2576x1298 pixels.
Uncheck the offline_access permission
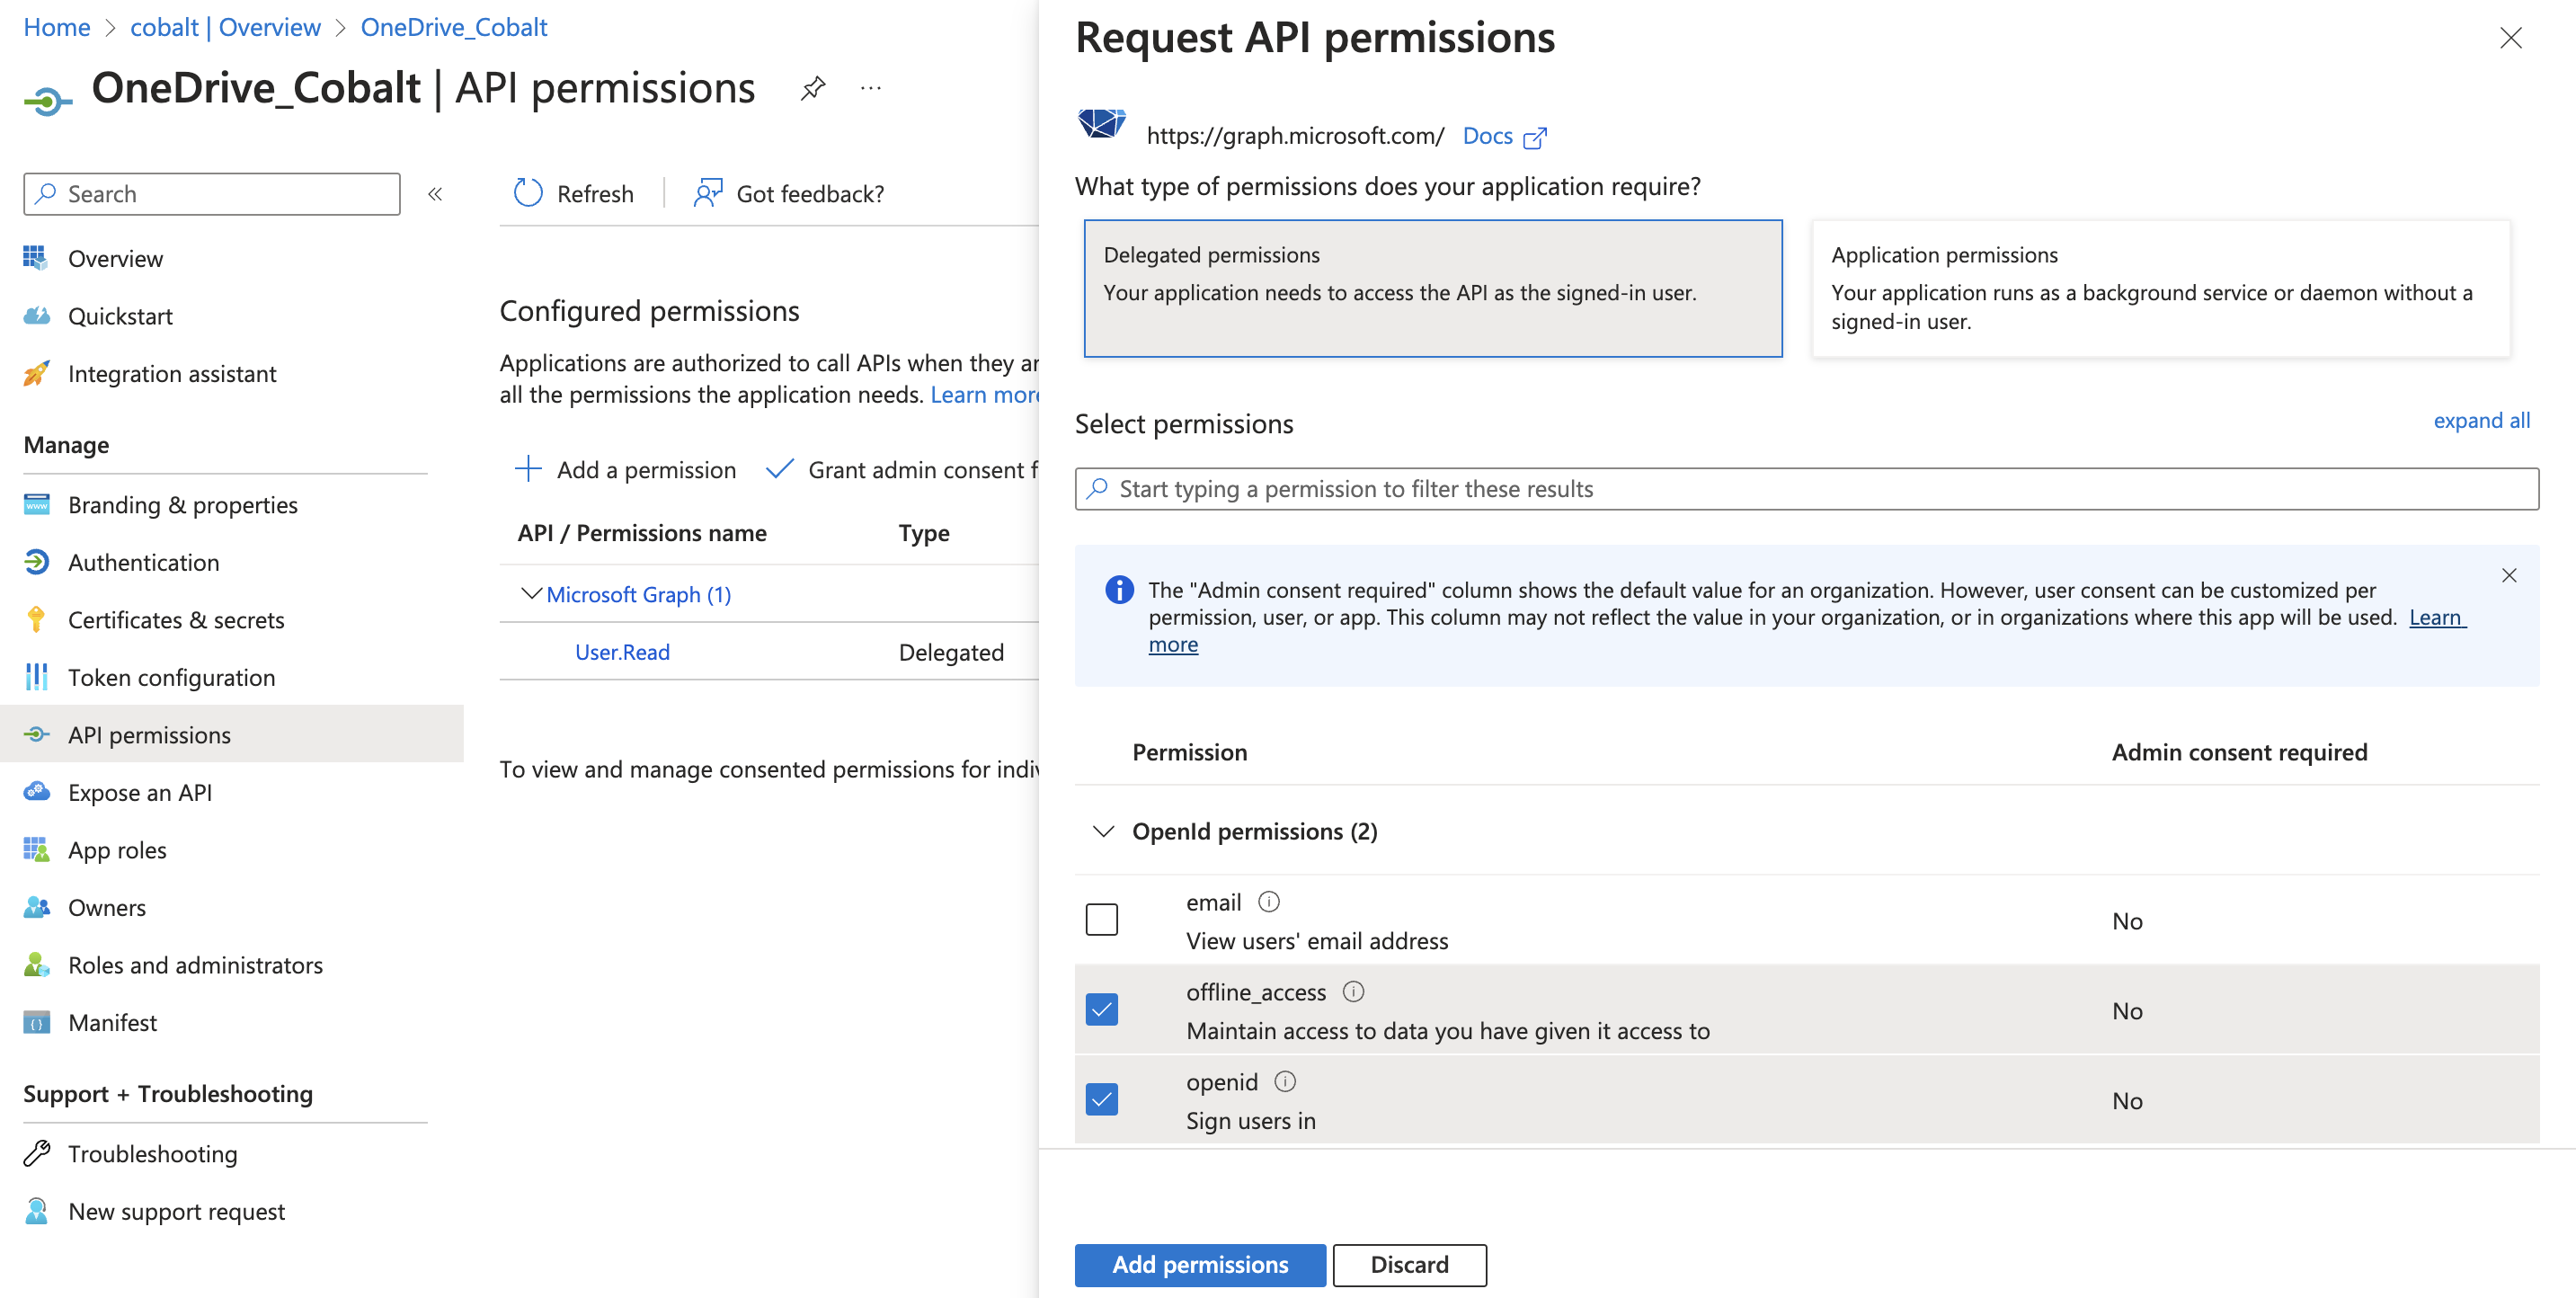pos(1101,1010)
